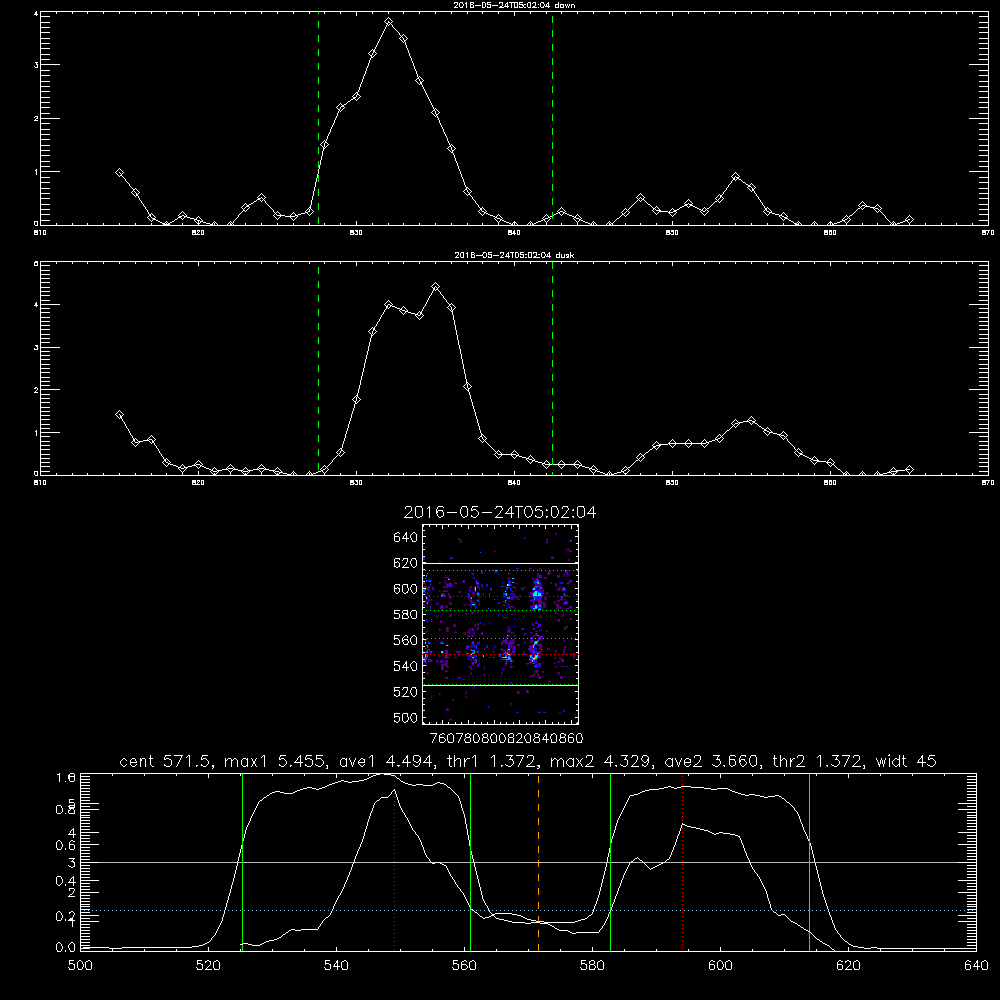Image resolution: width=1000 pixels, height=1000 pixels.
Task: Click the lower white horizontal line in center image
Action: (501, 686)
